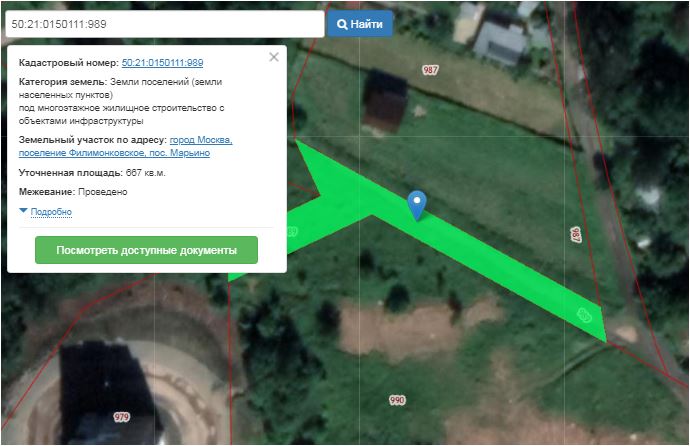Screen dimensions: 690x446
Task: Click the blue Найти search button
Action: pos(360,24)
